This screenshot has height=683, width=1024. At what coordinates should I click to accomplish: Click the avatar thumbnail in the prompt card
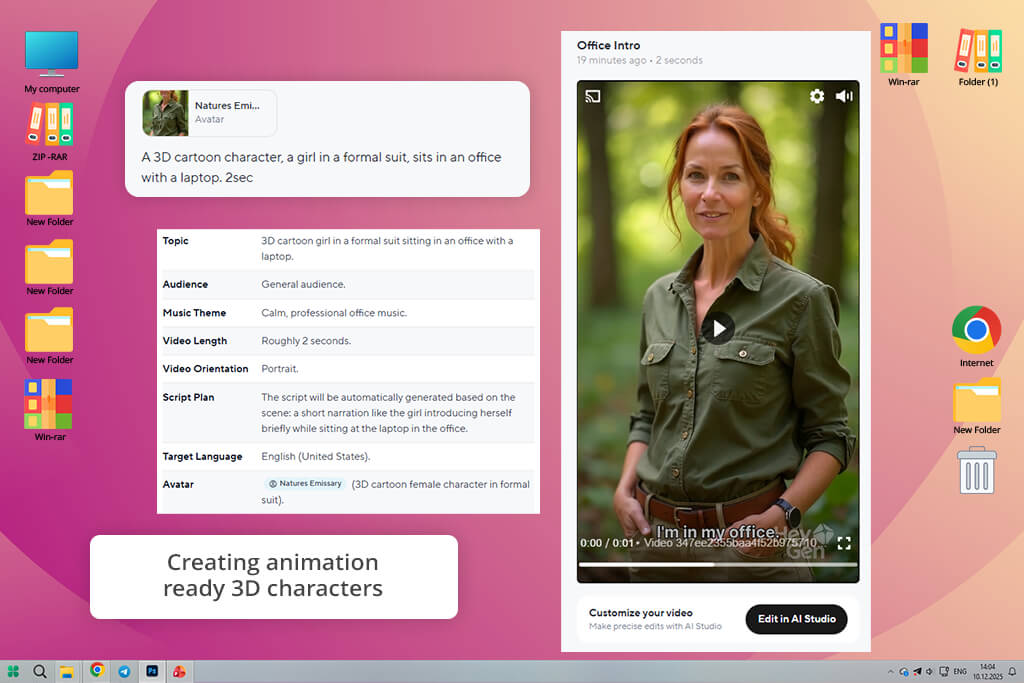[165, 113]
